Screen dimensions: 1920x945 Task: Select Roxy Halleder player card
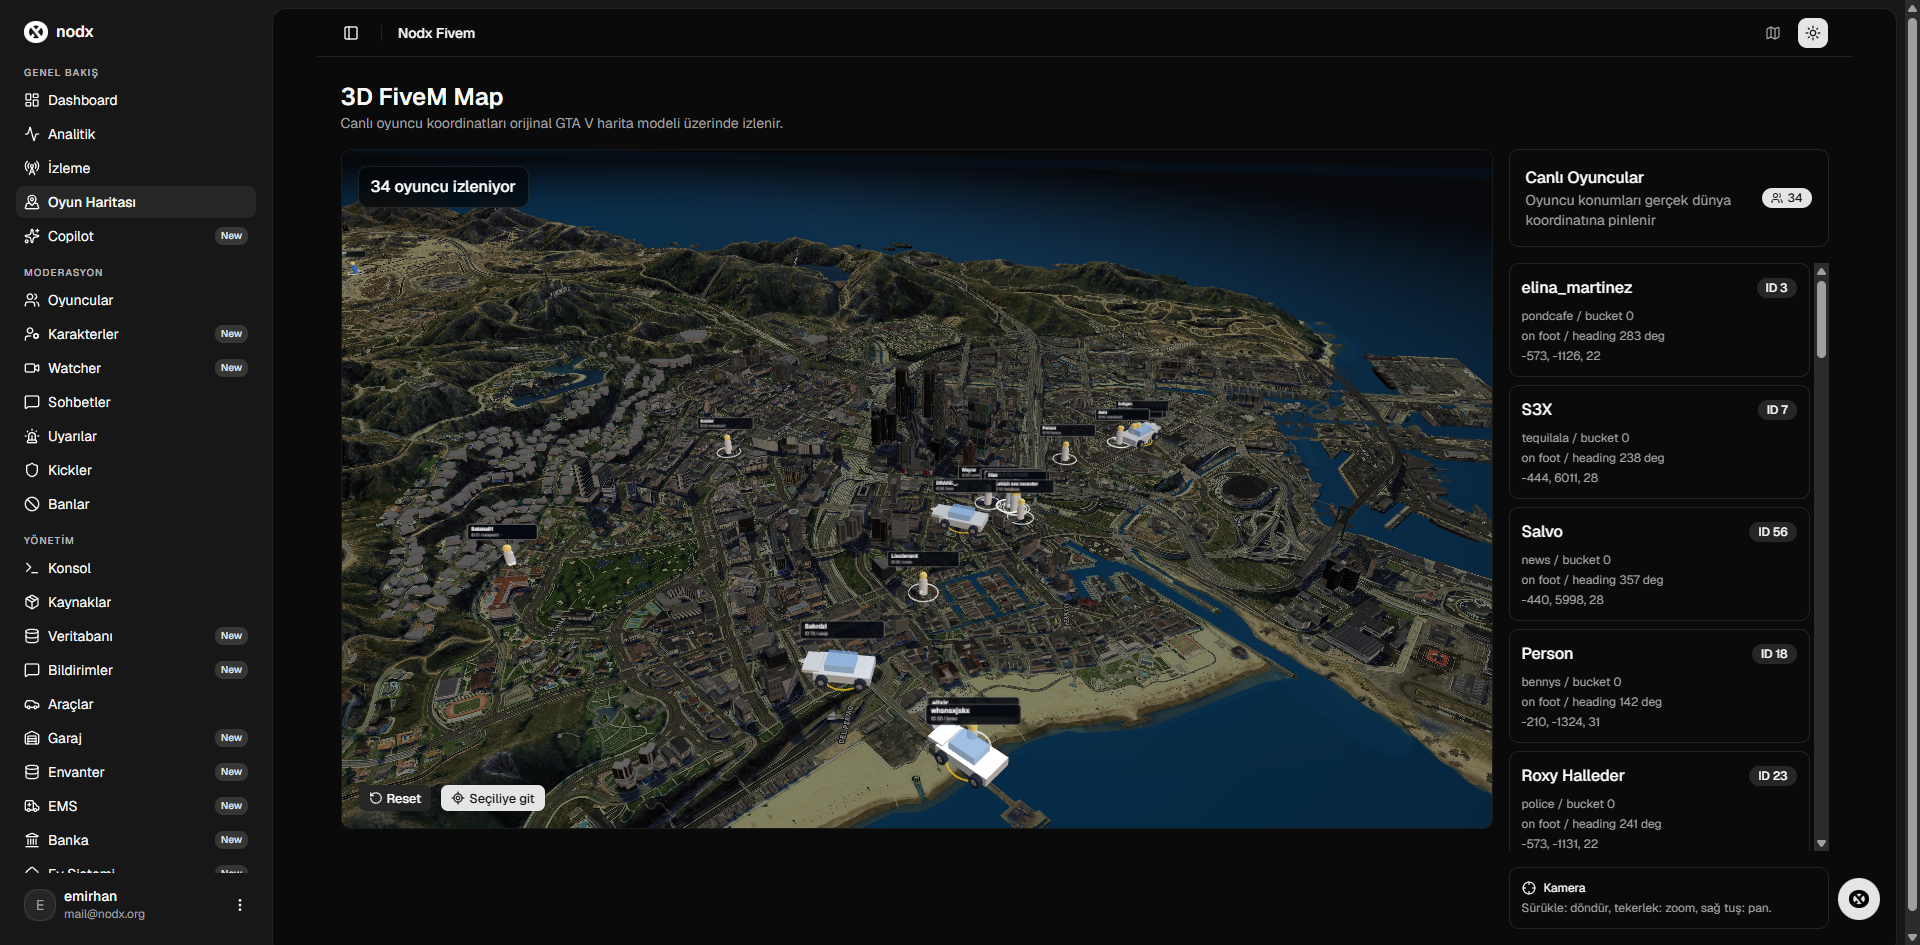(x=1659, y=802)
